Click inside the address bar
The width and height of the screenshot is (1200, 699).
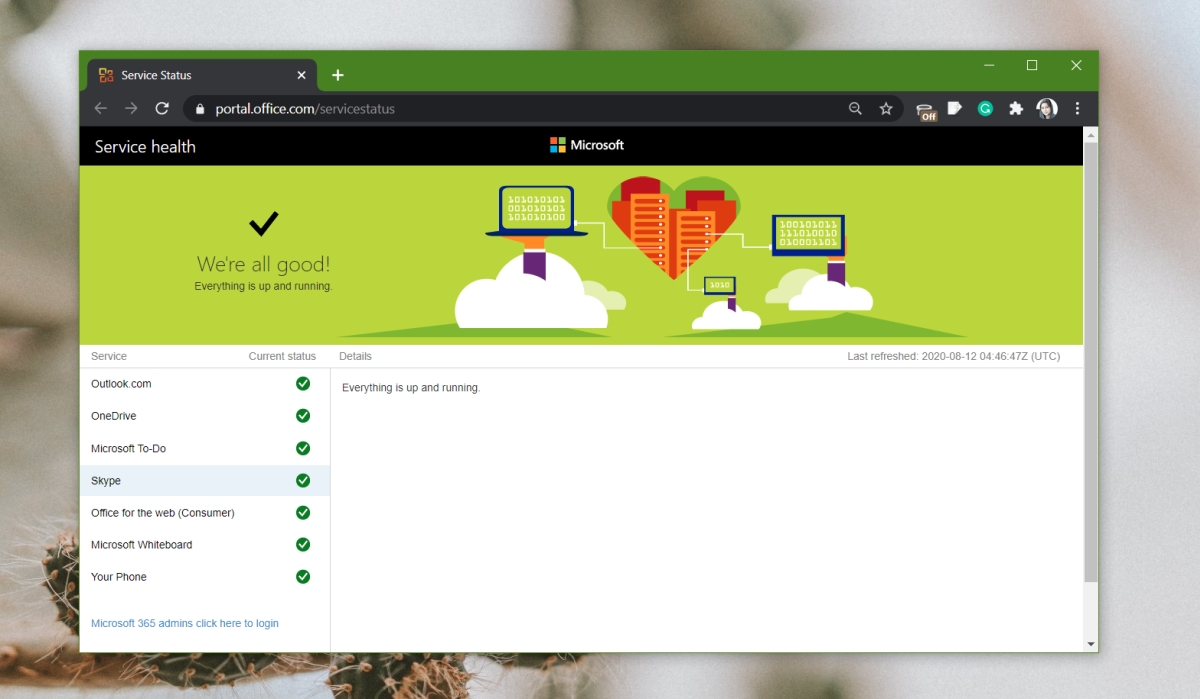tap(400, 108)
